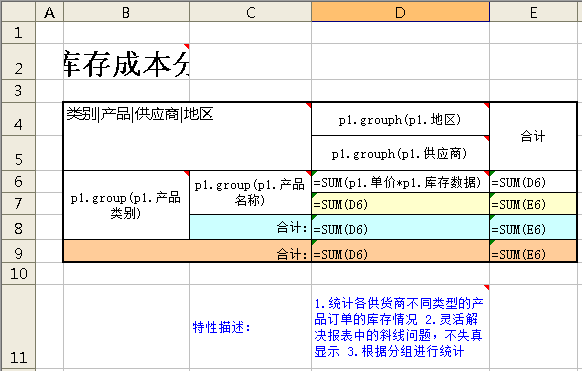Viewport: 582px width, 371px height.
Task: Select row 6 header
Action: click(18, 181)
